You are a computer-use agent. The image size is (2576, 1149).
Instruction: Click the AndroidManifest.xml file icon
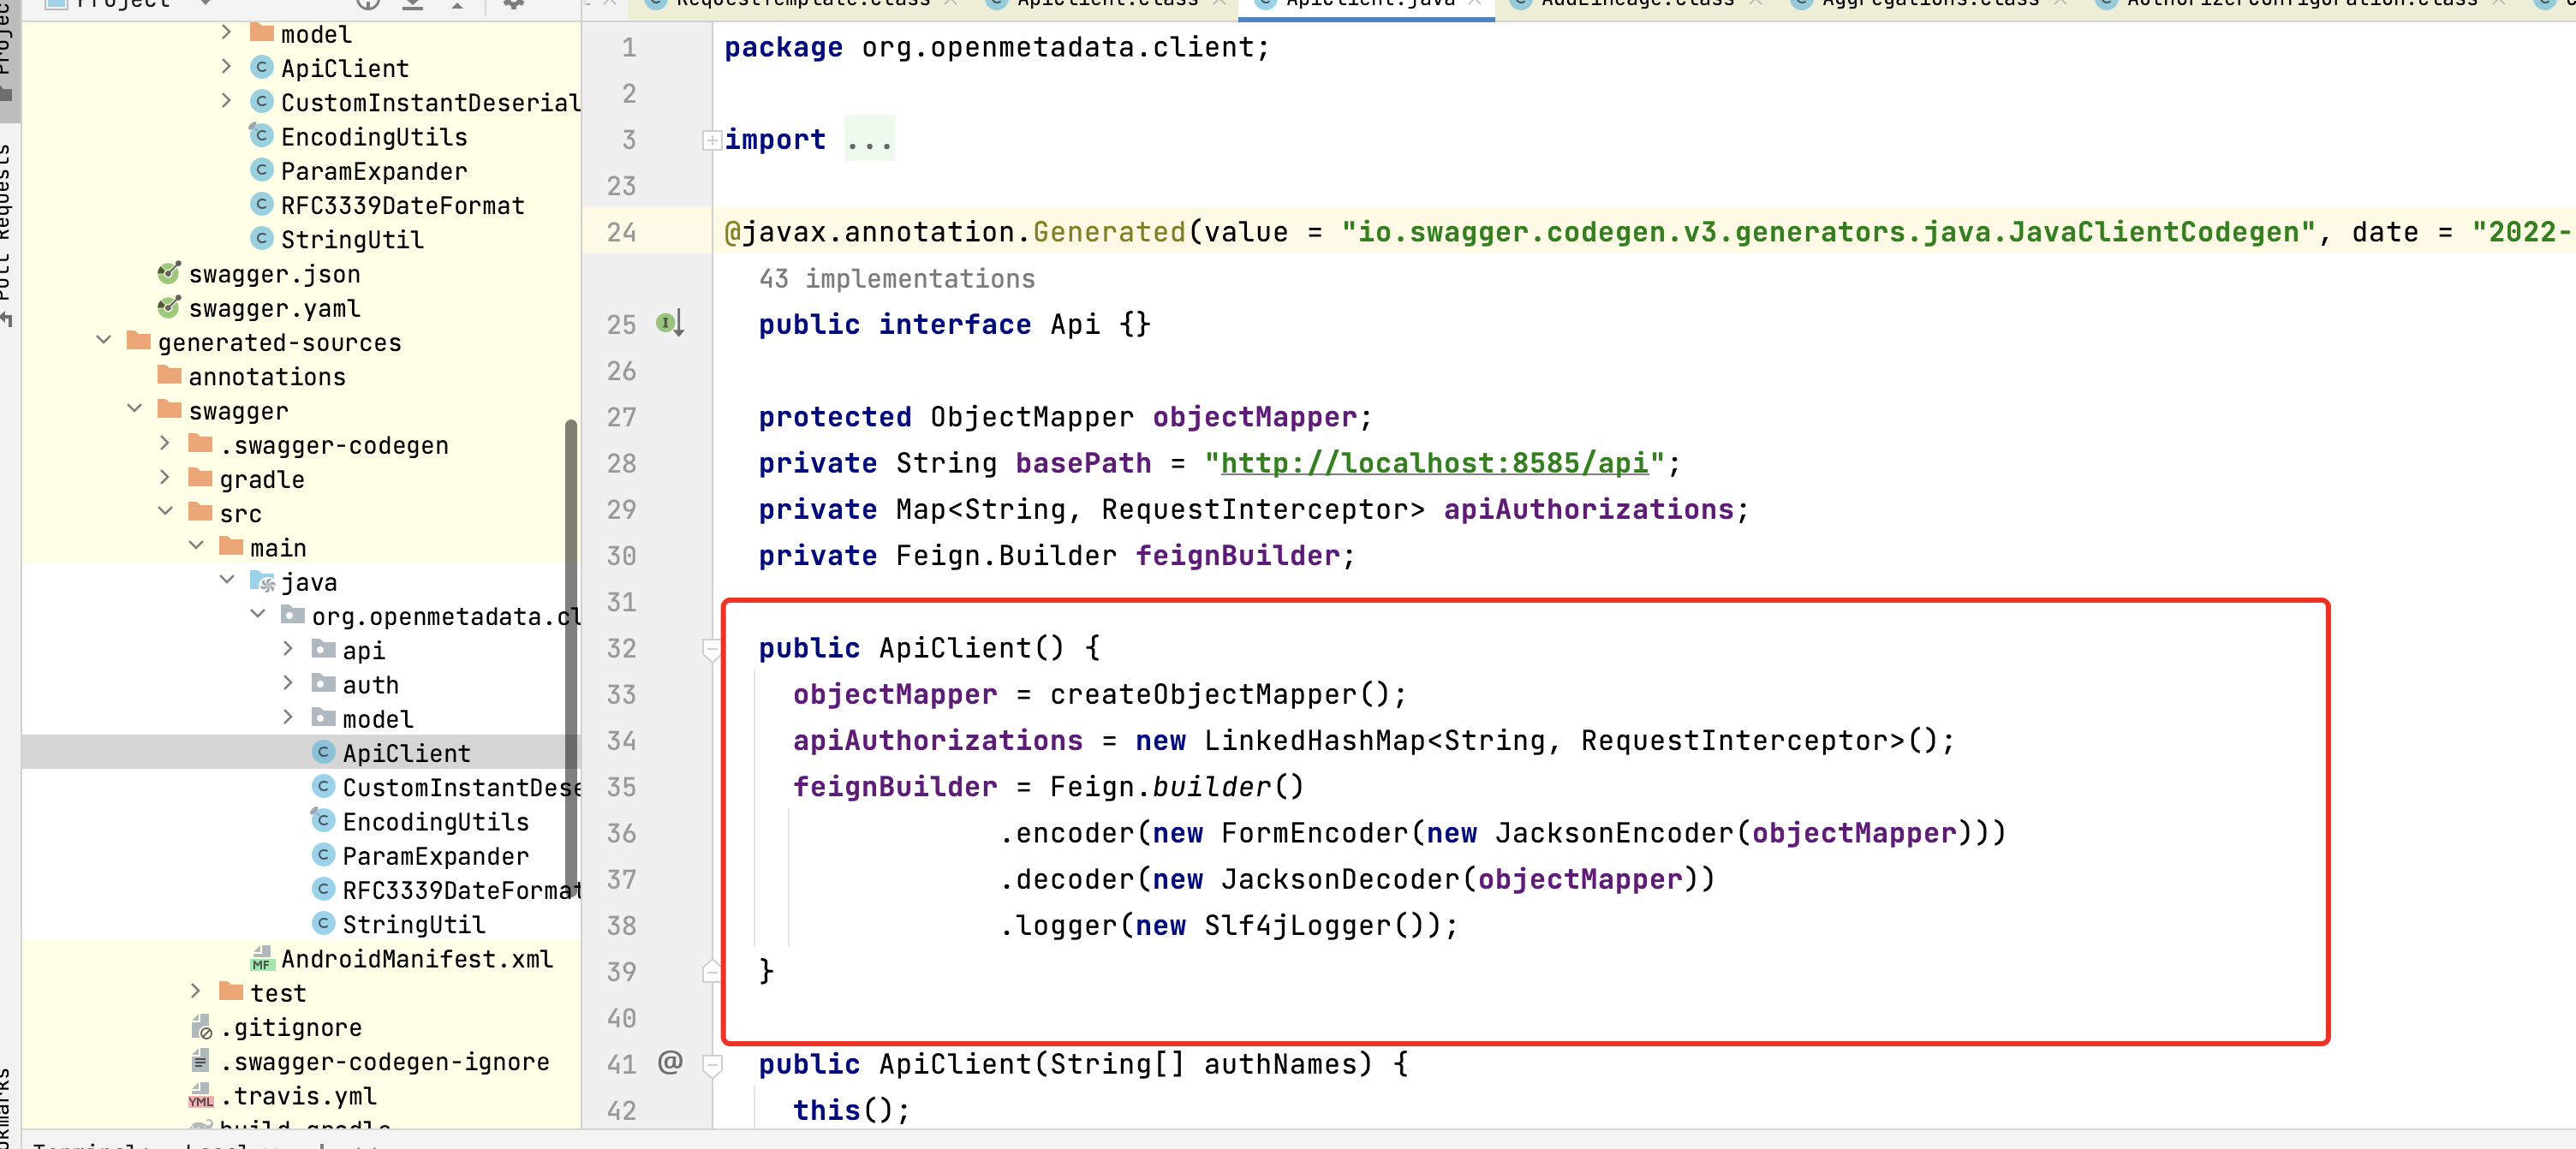262,958
